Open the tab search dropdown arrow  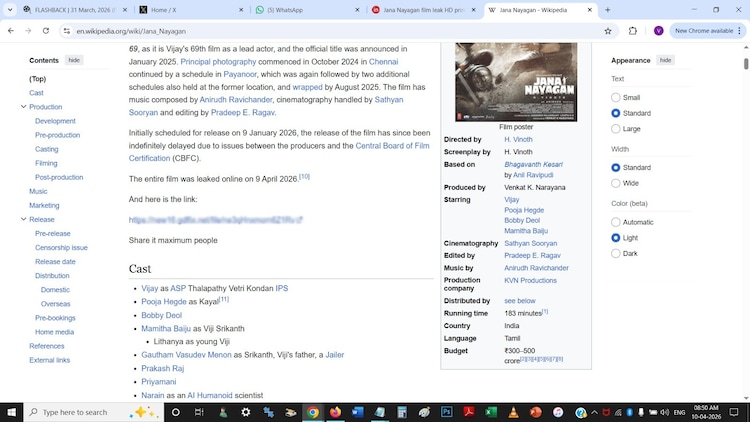tap(10, 10)
